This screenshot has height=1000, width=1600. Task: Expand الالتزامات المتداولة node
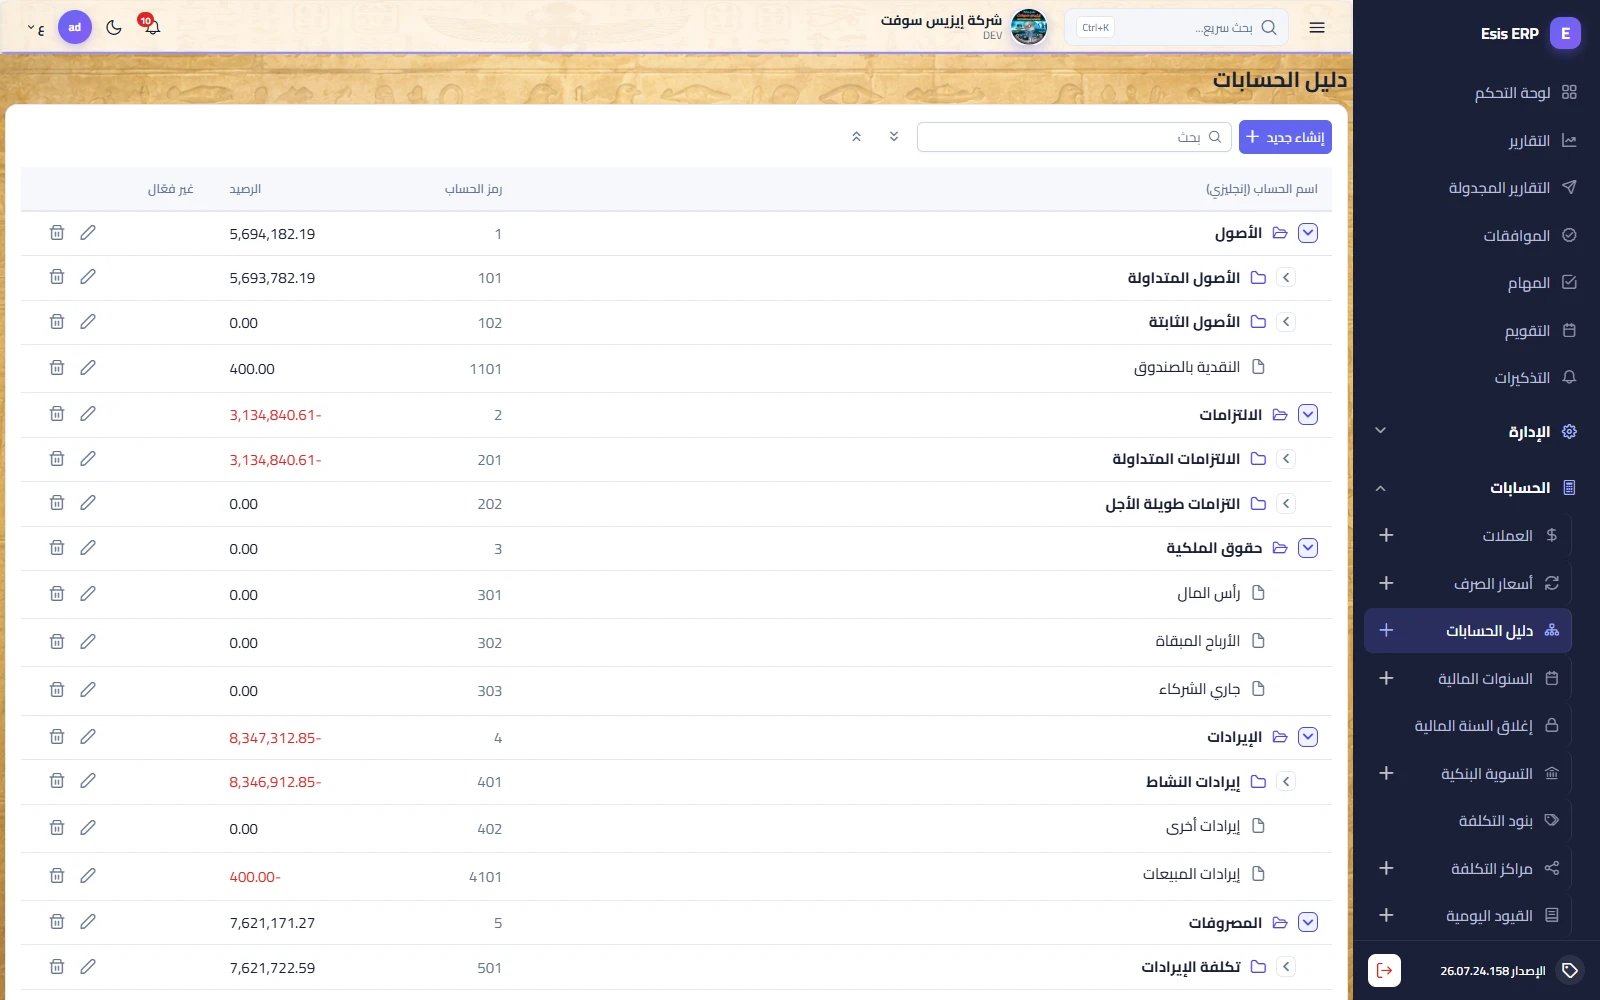coord(1286,459)
